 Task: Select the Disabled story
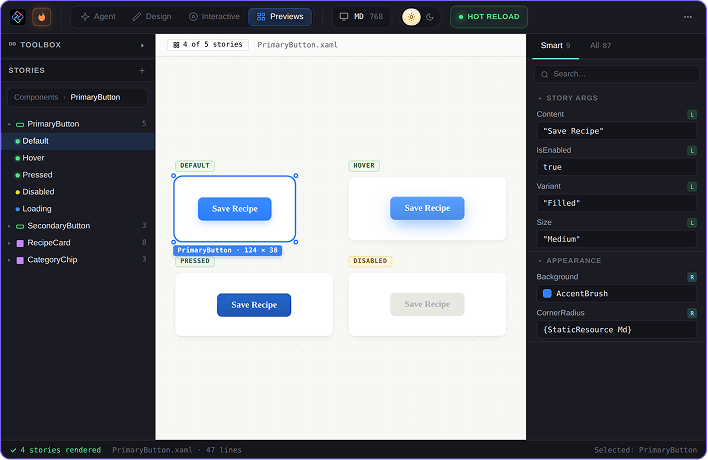pyautogui.click(x=78, y=192)
